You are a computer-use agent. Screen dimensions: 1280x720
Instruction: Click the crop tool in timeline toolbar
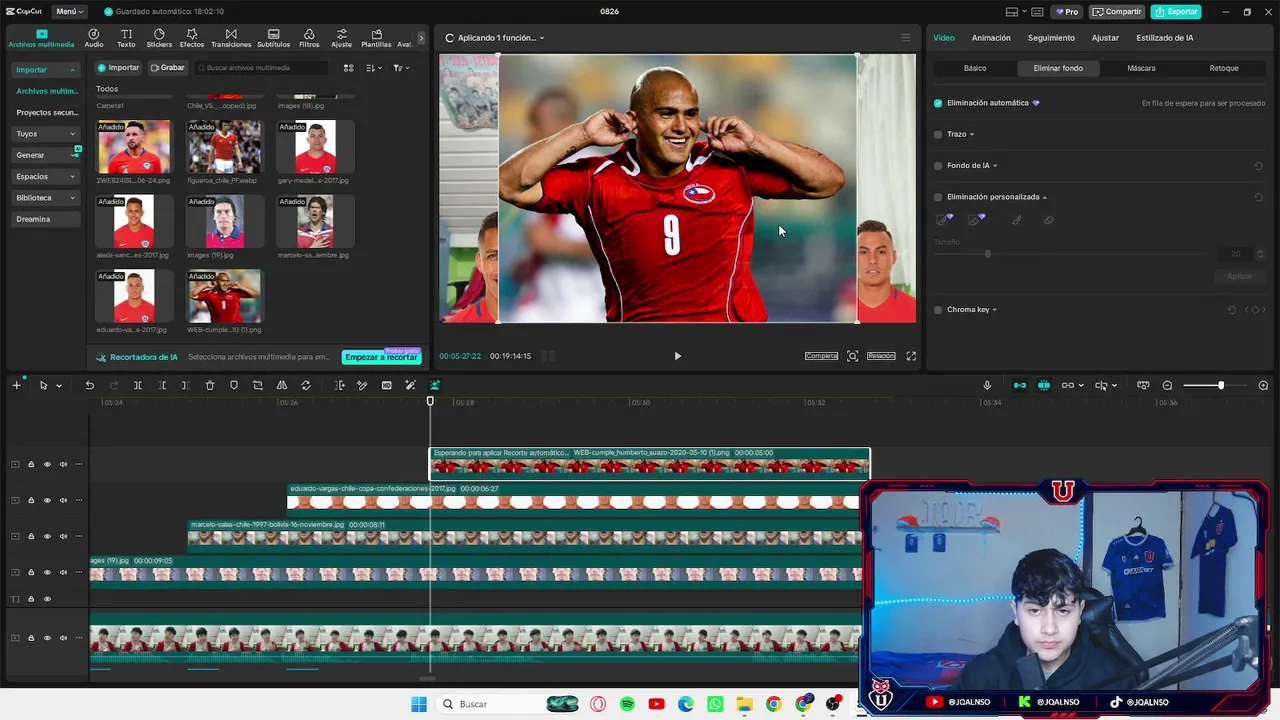[x=258, y=386]
